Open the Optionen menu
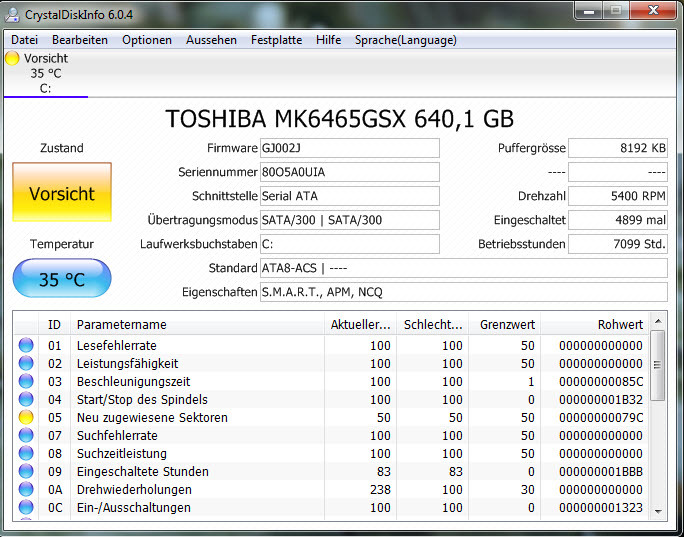Image resolution: width=684 pixels, height=537 pixels. (147, 40)
